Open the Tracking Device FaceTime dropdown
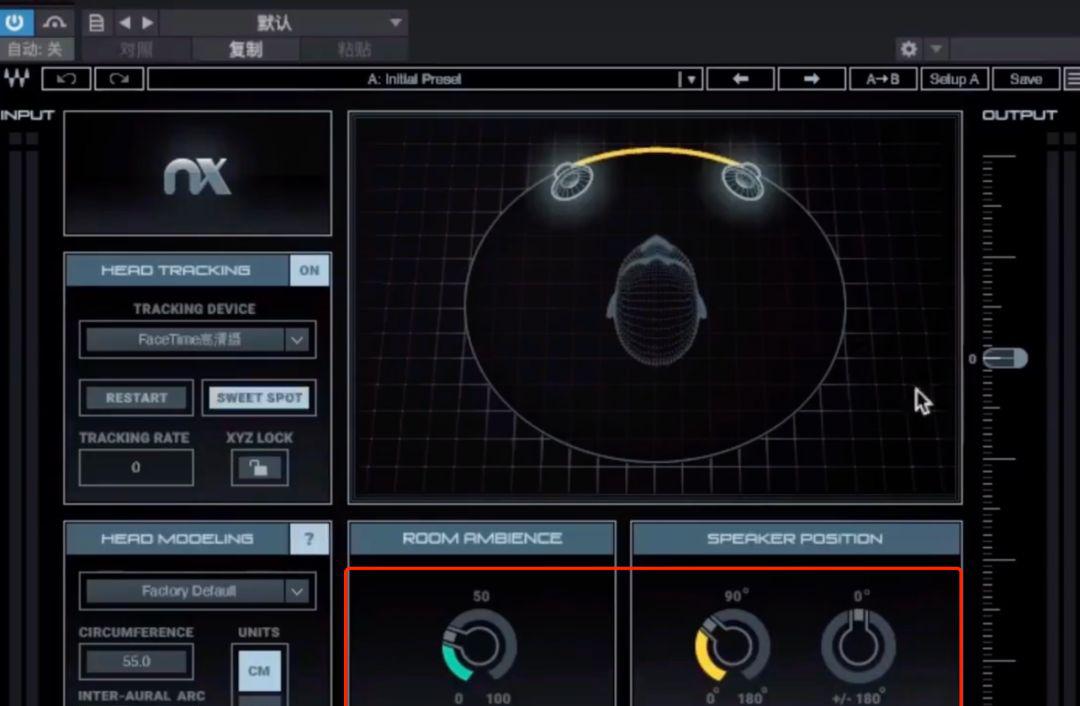This screenshot has height=706, width=1080. point(198,340)
